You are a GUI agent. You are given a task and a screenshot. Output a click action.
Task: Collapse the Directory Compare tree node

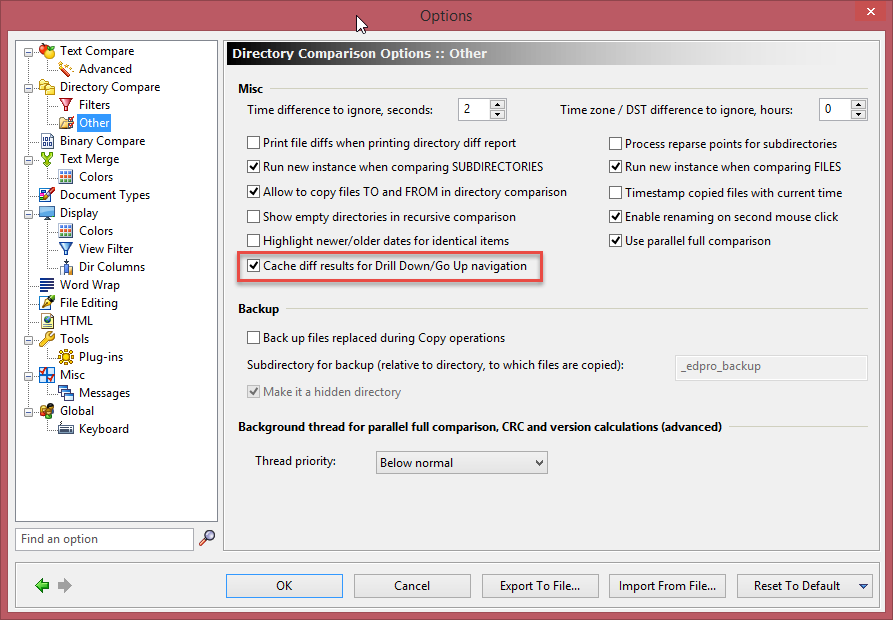point(28,88)
